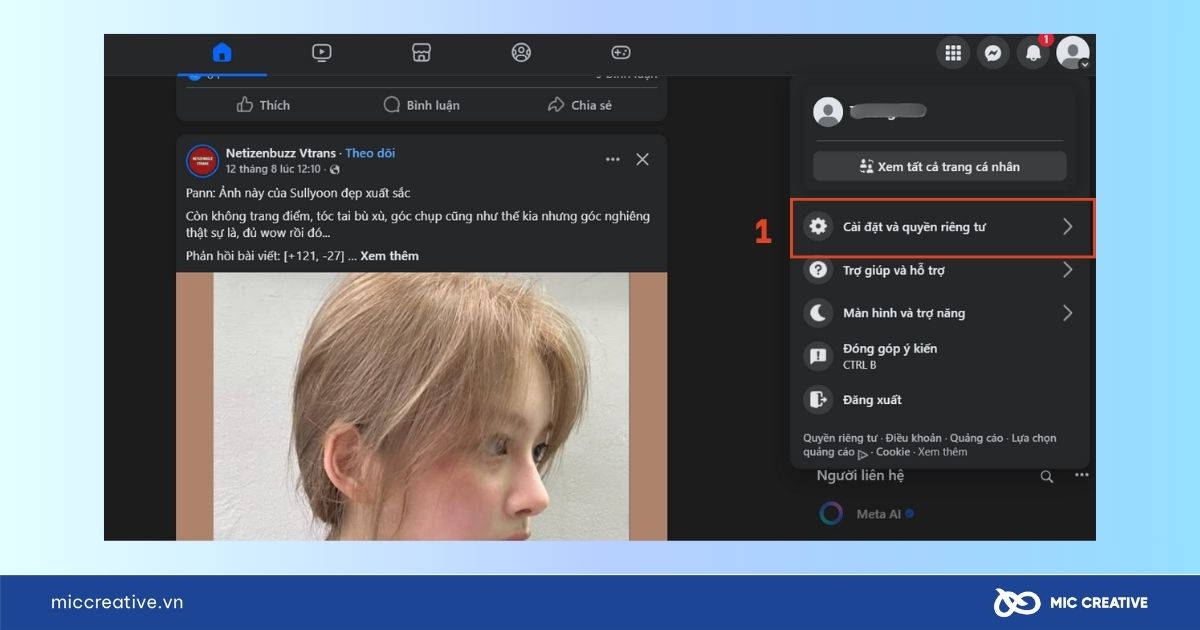Select Đăng xuất to log out
Image resolution: width=1200 pixels, height=630 pixels.
(940, 400)
